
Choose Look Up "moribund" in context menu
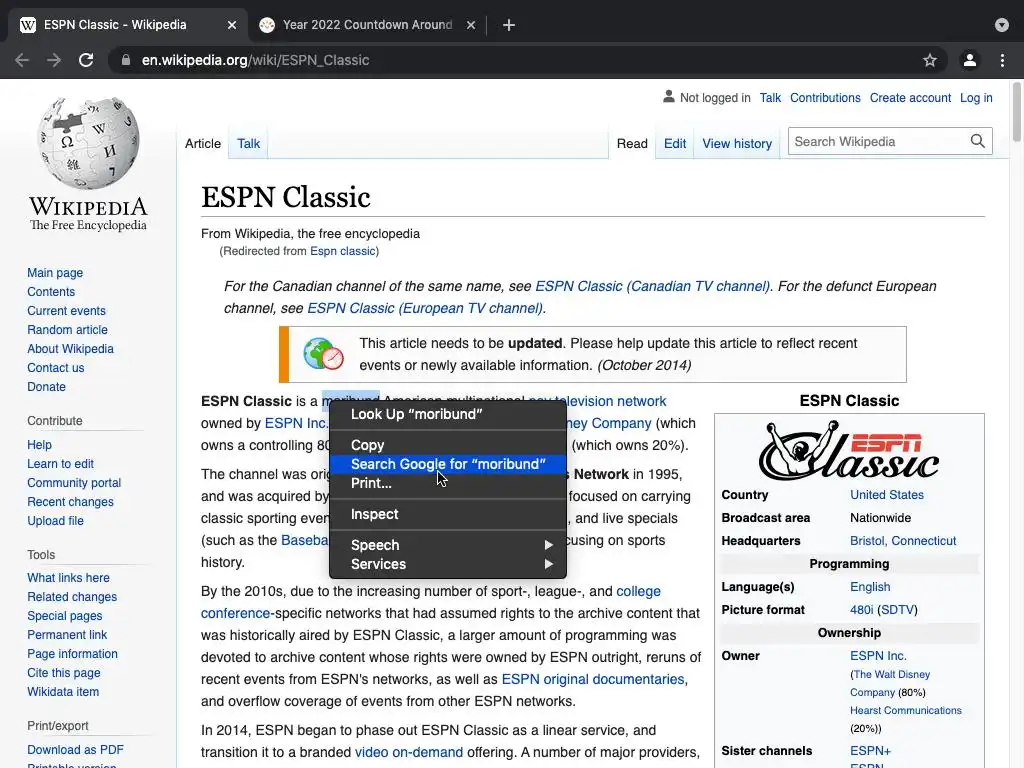(448, 414)
